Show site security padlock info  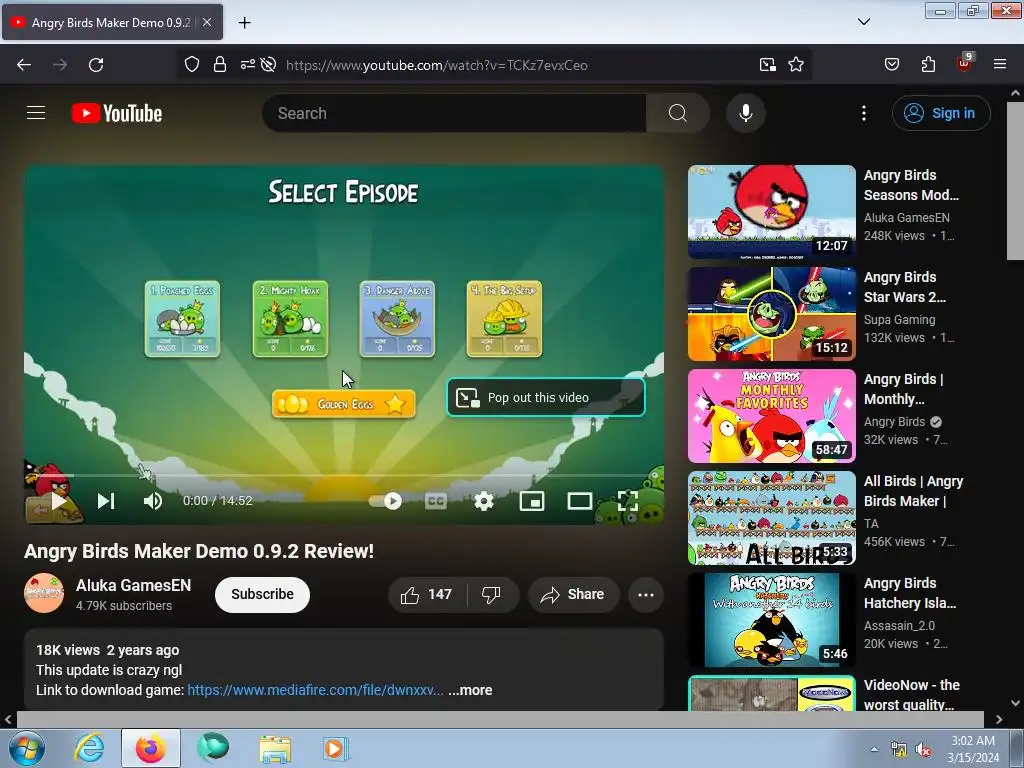pos(220,65)
